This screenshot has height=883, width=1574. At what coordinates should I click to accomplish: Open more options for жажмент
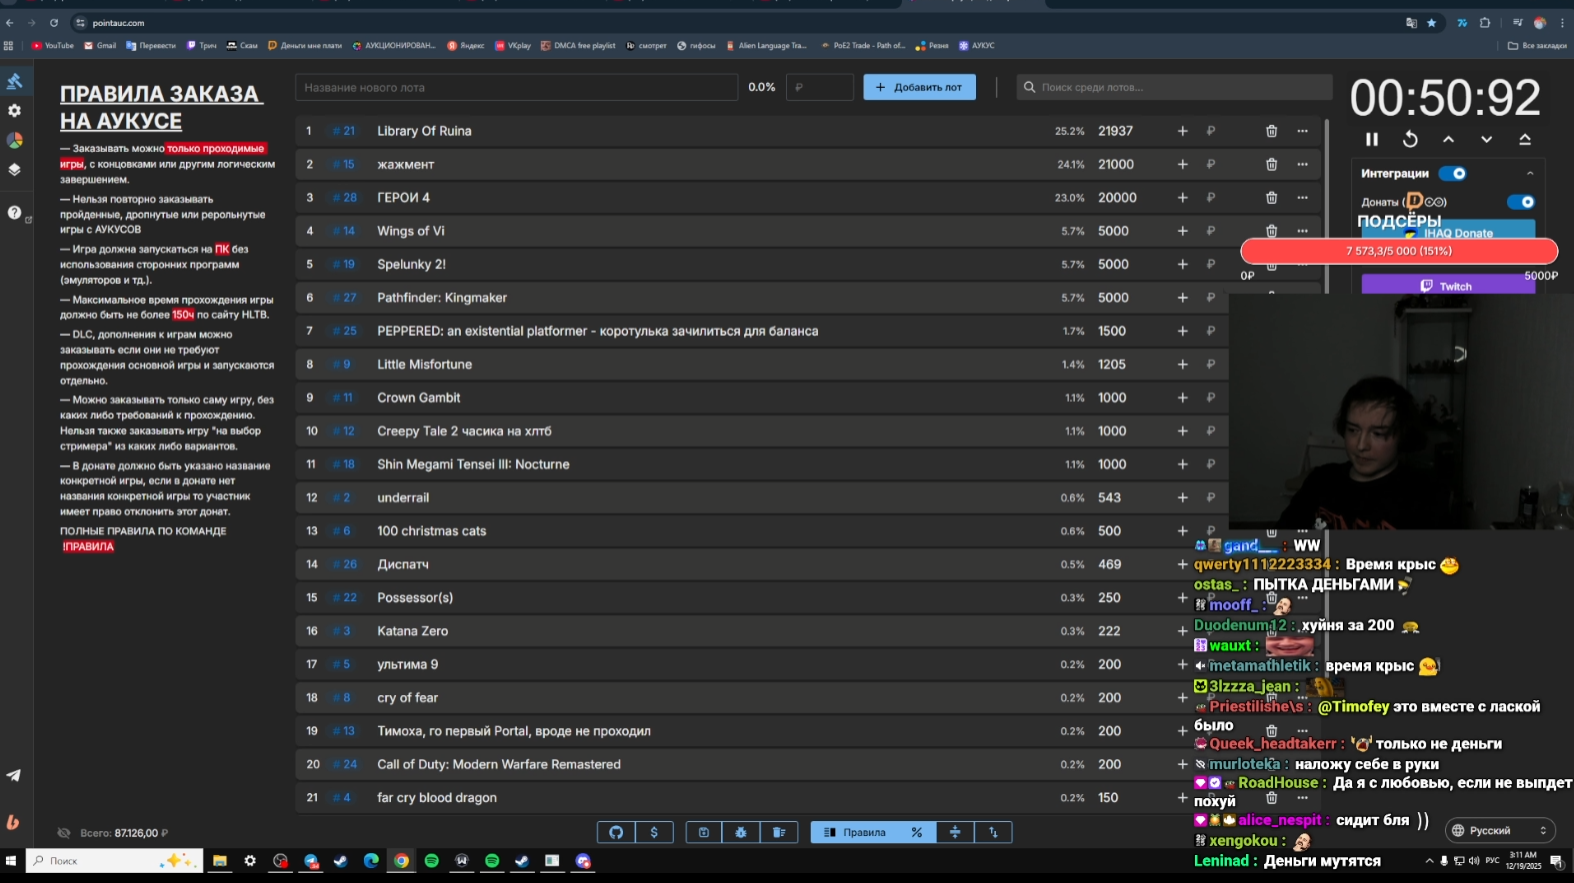pyautogui.click(x=1302, y=164)
